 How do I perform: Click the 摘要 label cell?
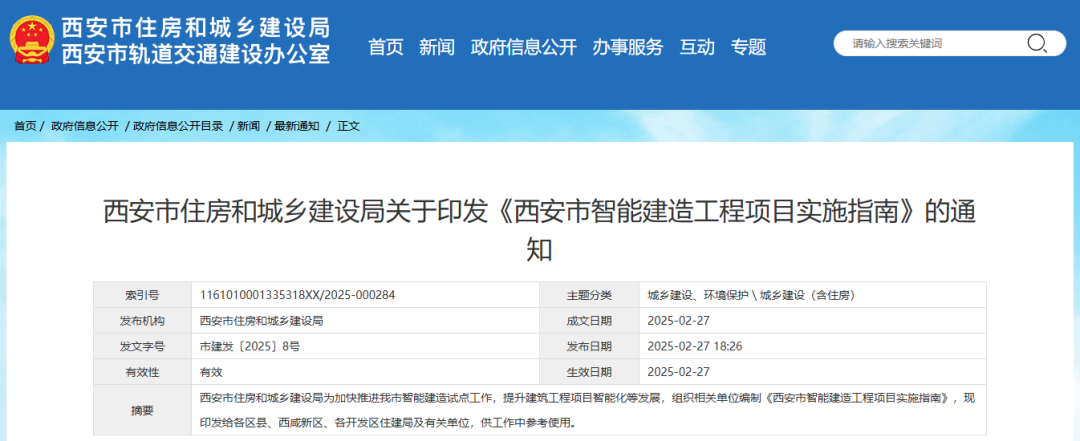(x=143, y=410)
